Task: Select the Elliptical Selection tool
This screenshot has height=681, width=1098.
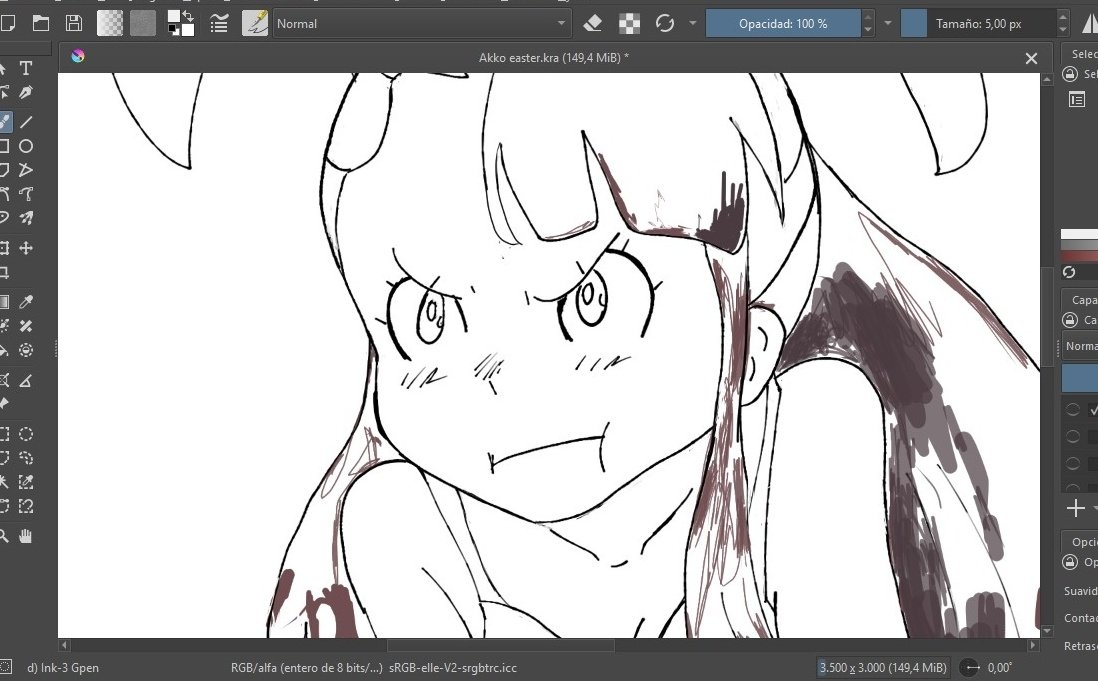Action: point(26,434)
